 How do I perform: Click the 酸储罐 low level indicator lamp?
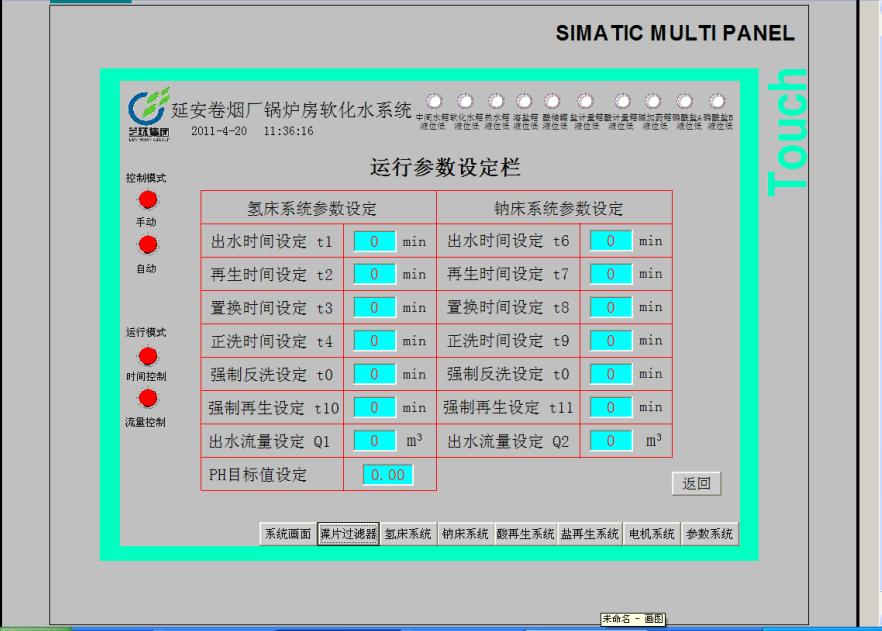point(553,101)
